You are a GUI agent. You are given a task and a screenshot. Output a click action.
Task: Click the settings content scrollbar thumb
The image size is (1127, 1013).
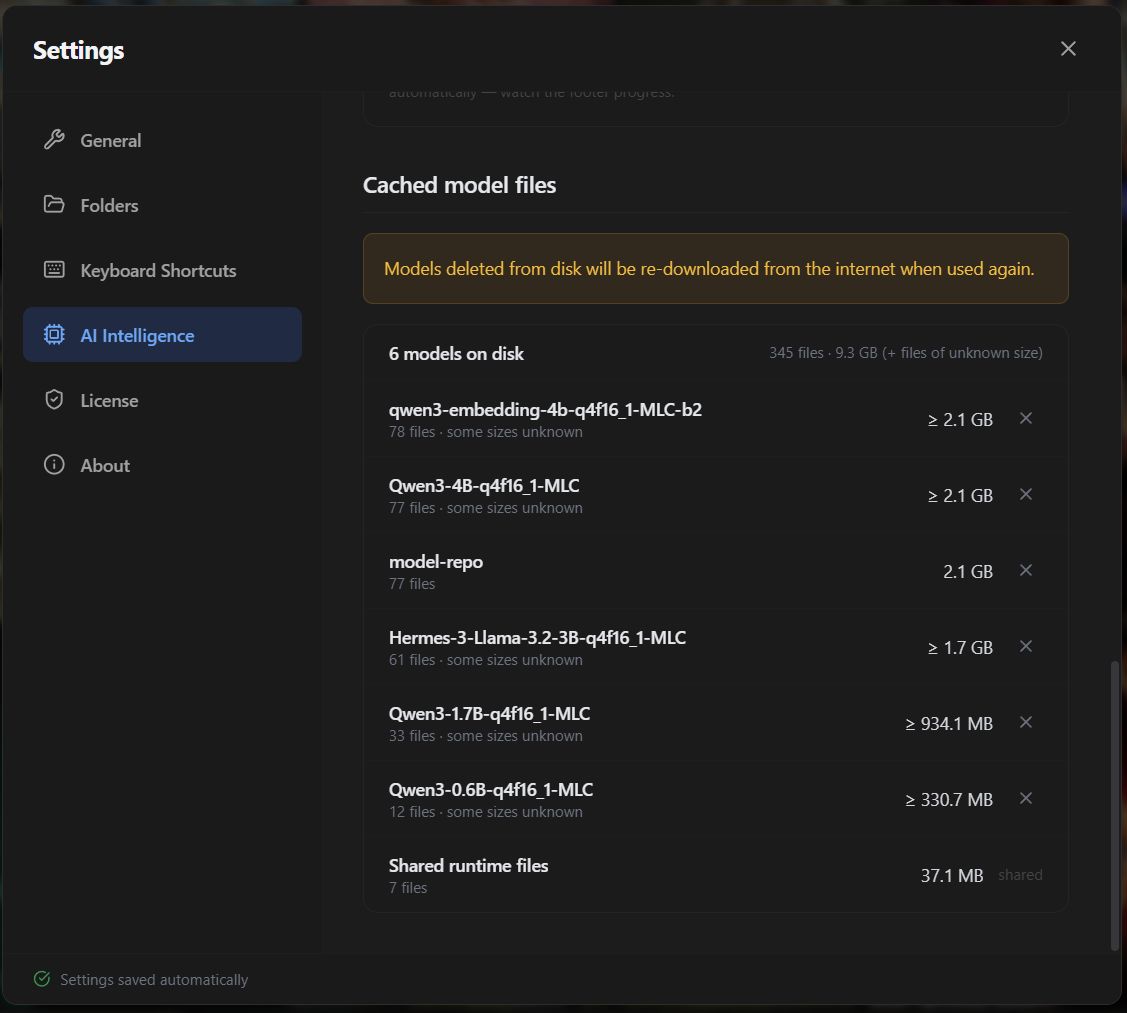(1115, 805)
